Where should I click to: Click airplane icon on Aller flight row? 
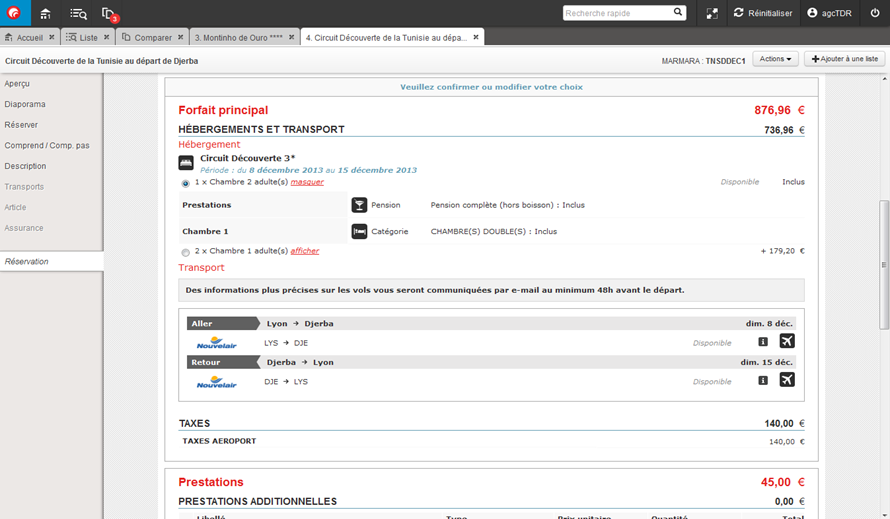point(787,342)
